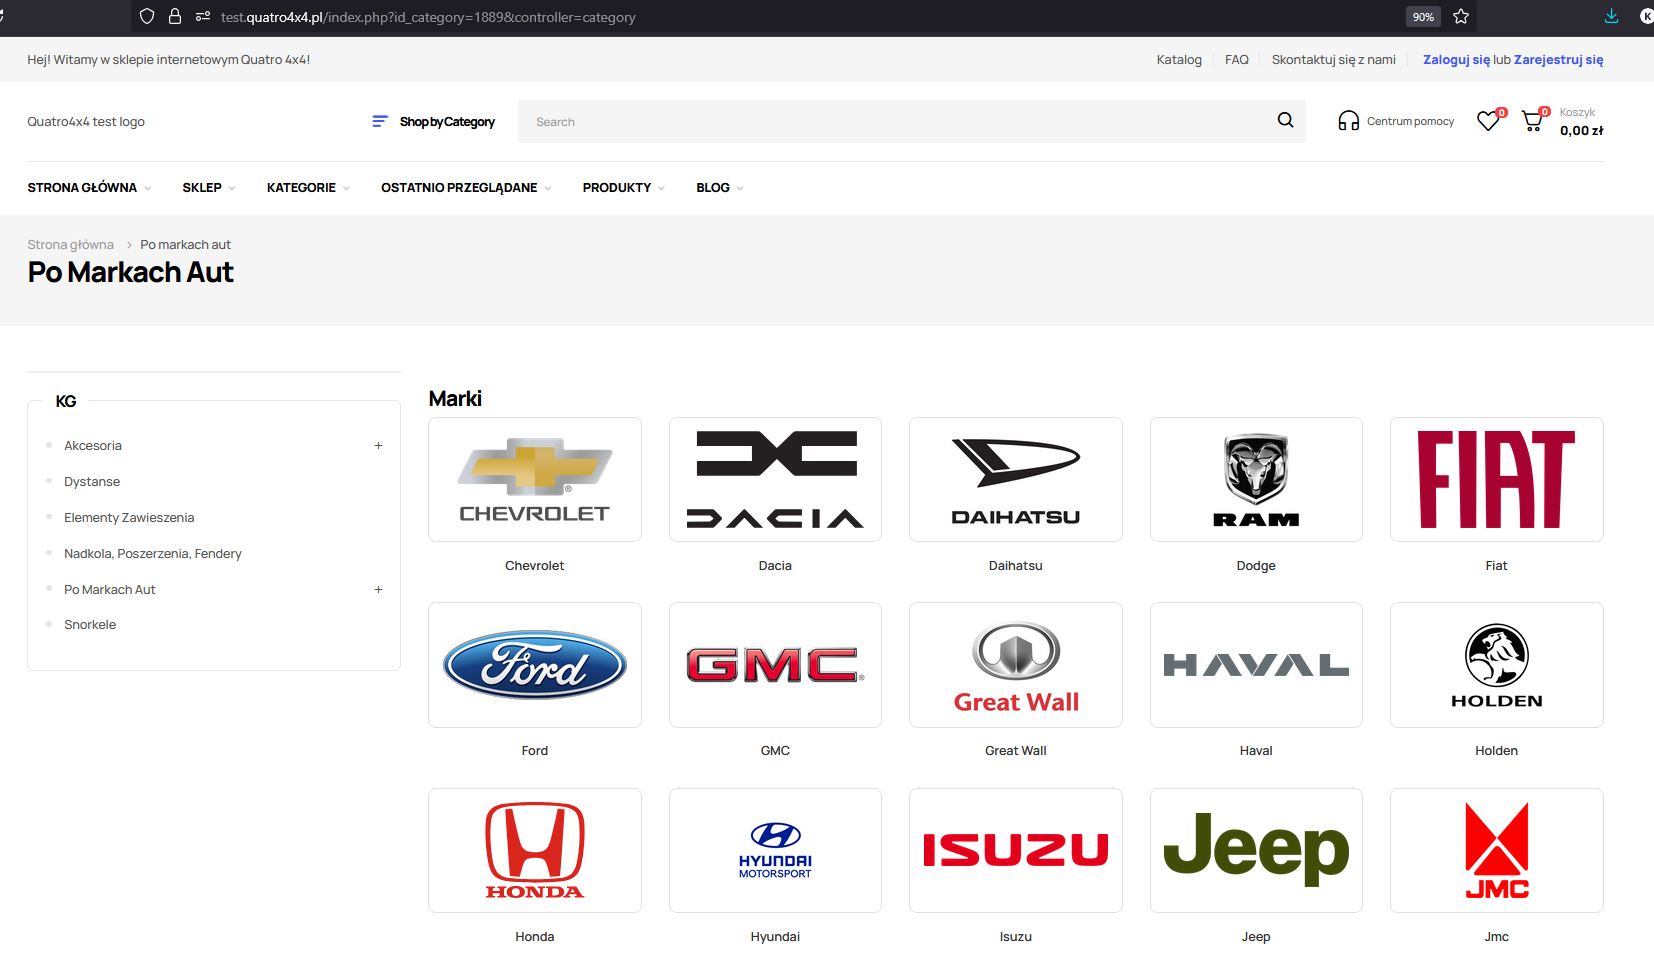This screenshot has height=971, width=1654.
Task: Click the padlock site security icon
Action: coord(175,16)
